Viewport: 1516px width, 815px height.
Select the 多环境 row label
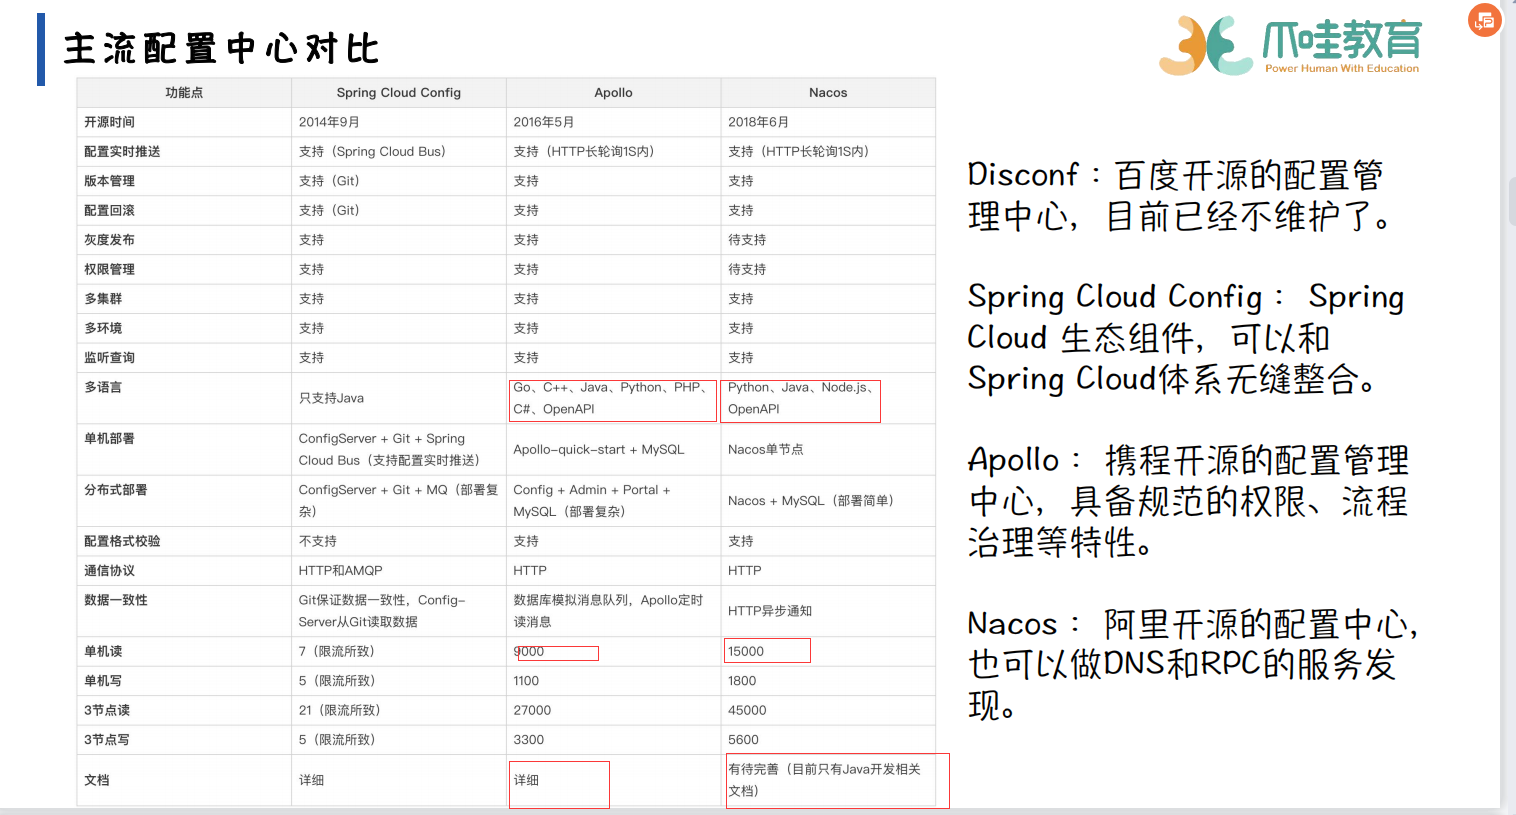coord(103,329)
